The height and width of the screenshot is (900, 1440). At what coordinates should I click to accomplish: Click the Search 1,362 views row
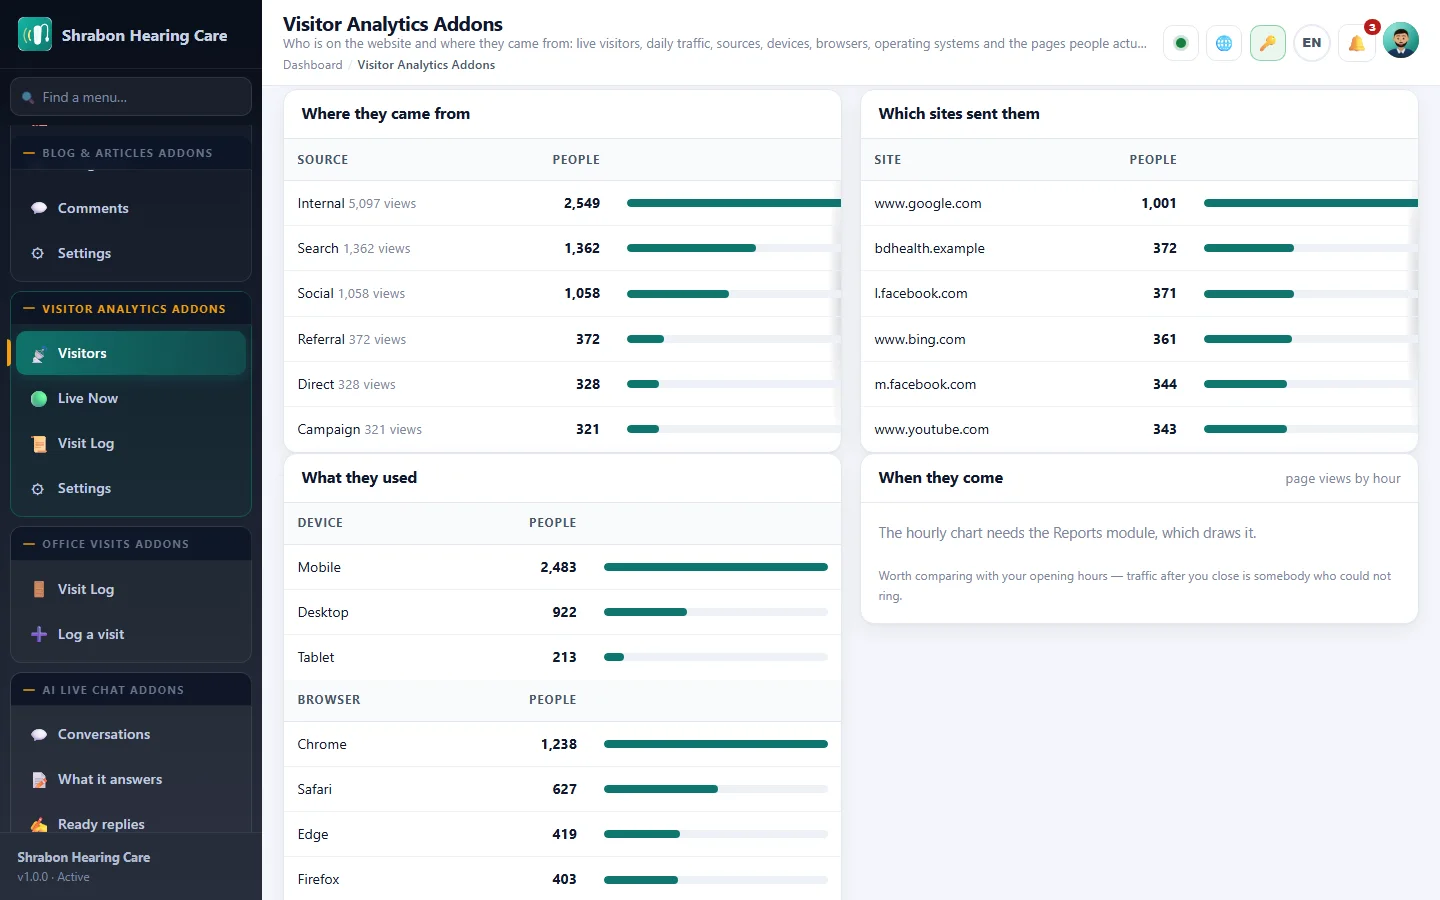coord(562,248)
